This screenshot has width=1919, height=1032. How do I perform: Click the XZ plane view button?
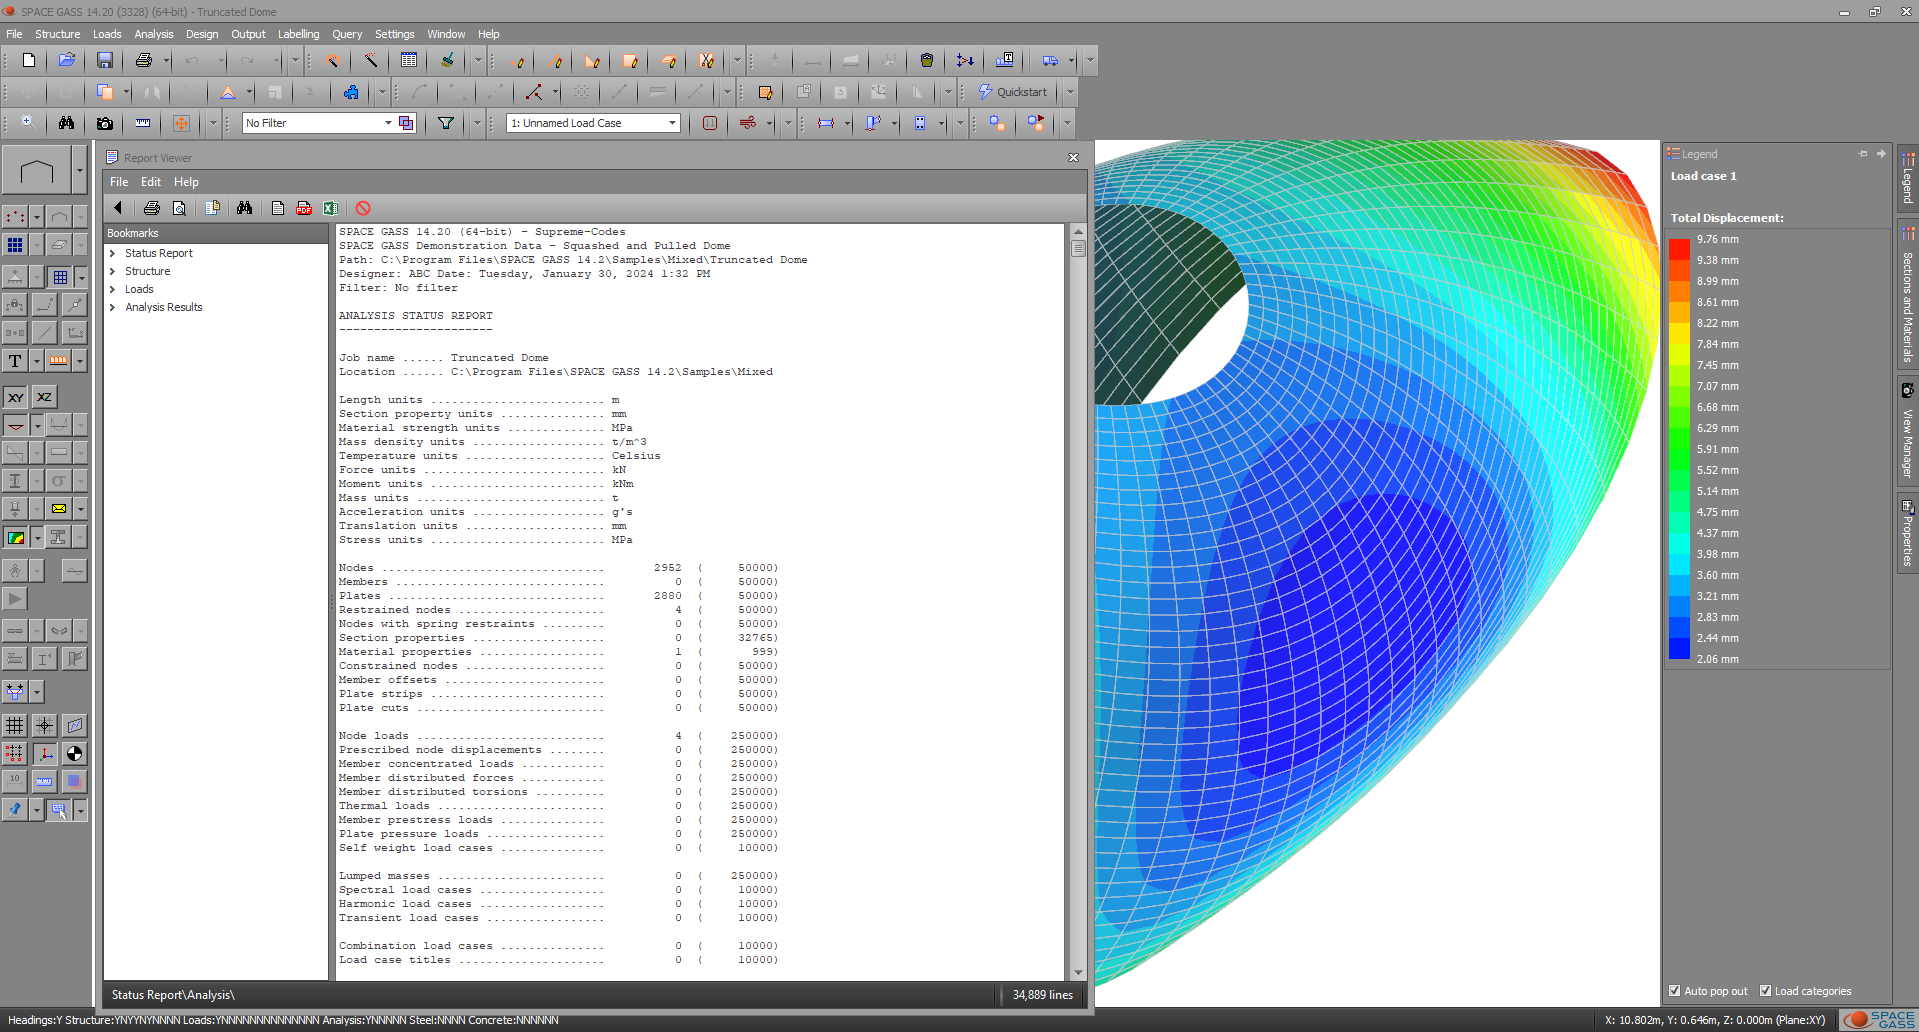coord(44,397)
